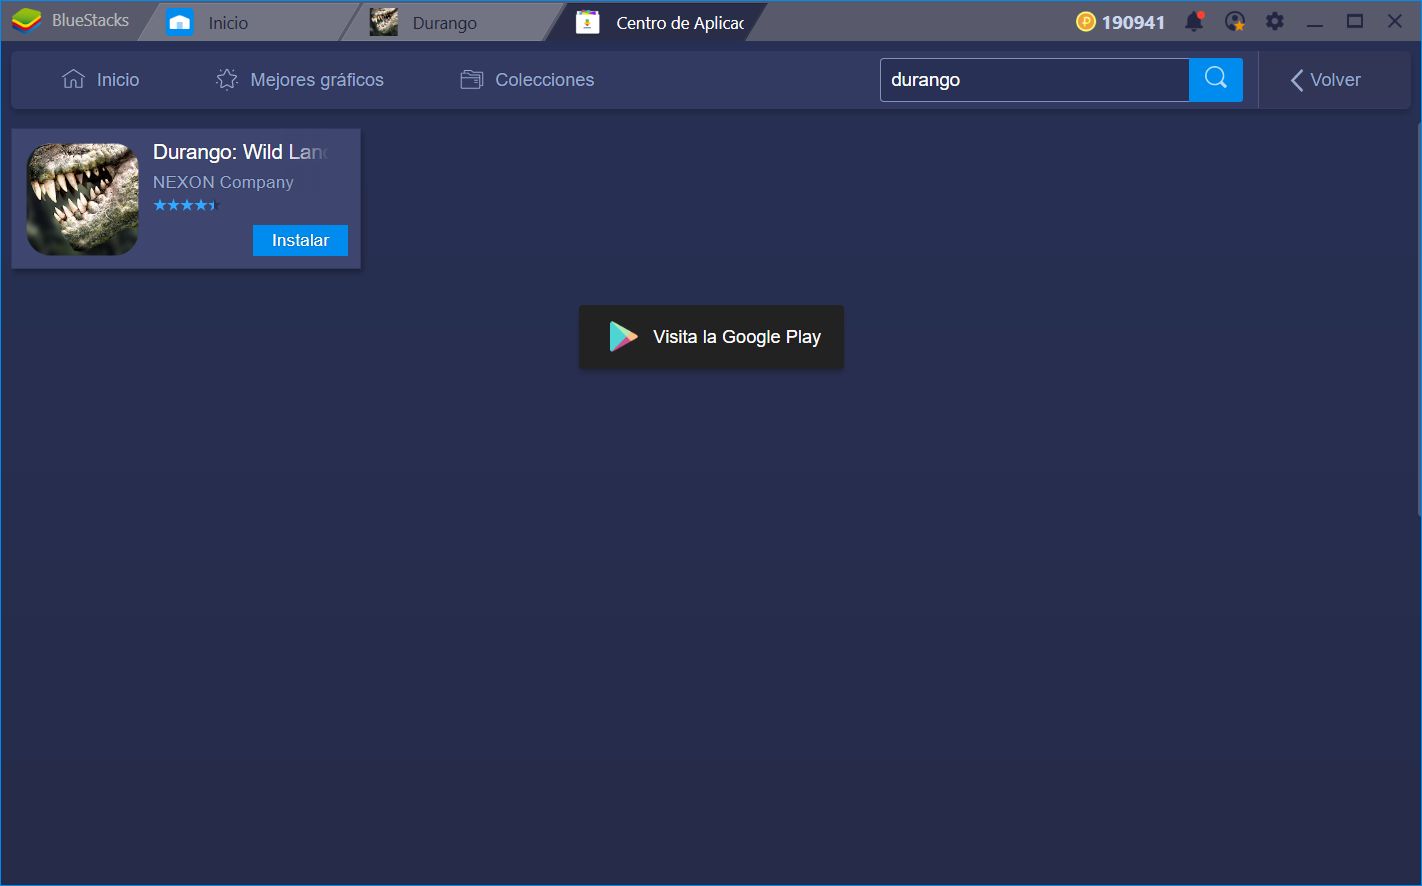This screenshot has width=1422, height=886.
Task: Click the Durango tab game icon
Action: click(383, 22)
